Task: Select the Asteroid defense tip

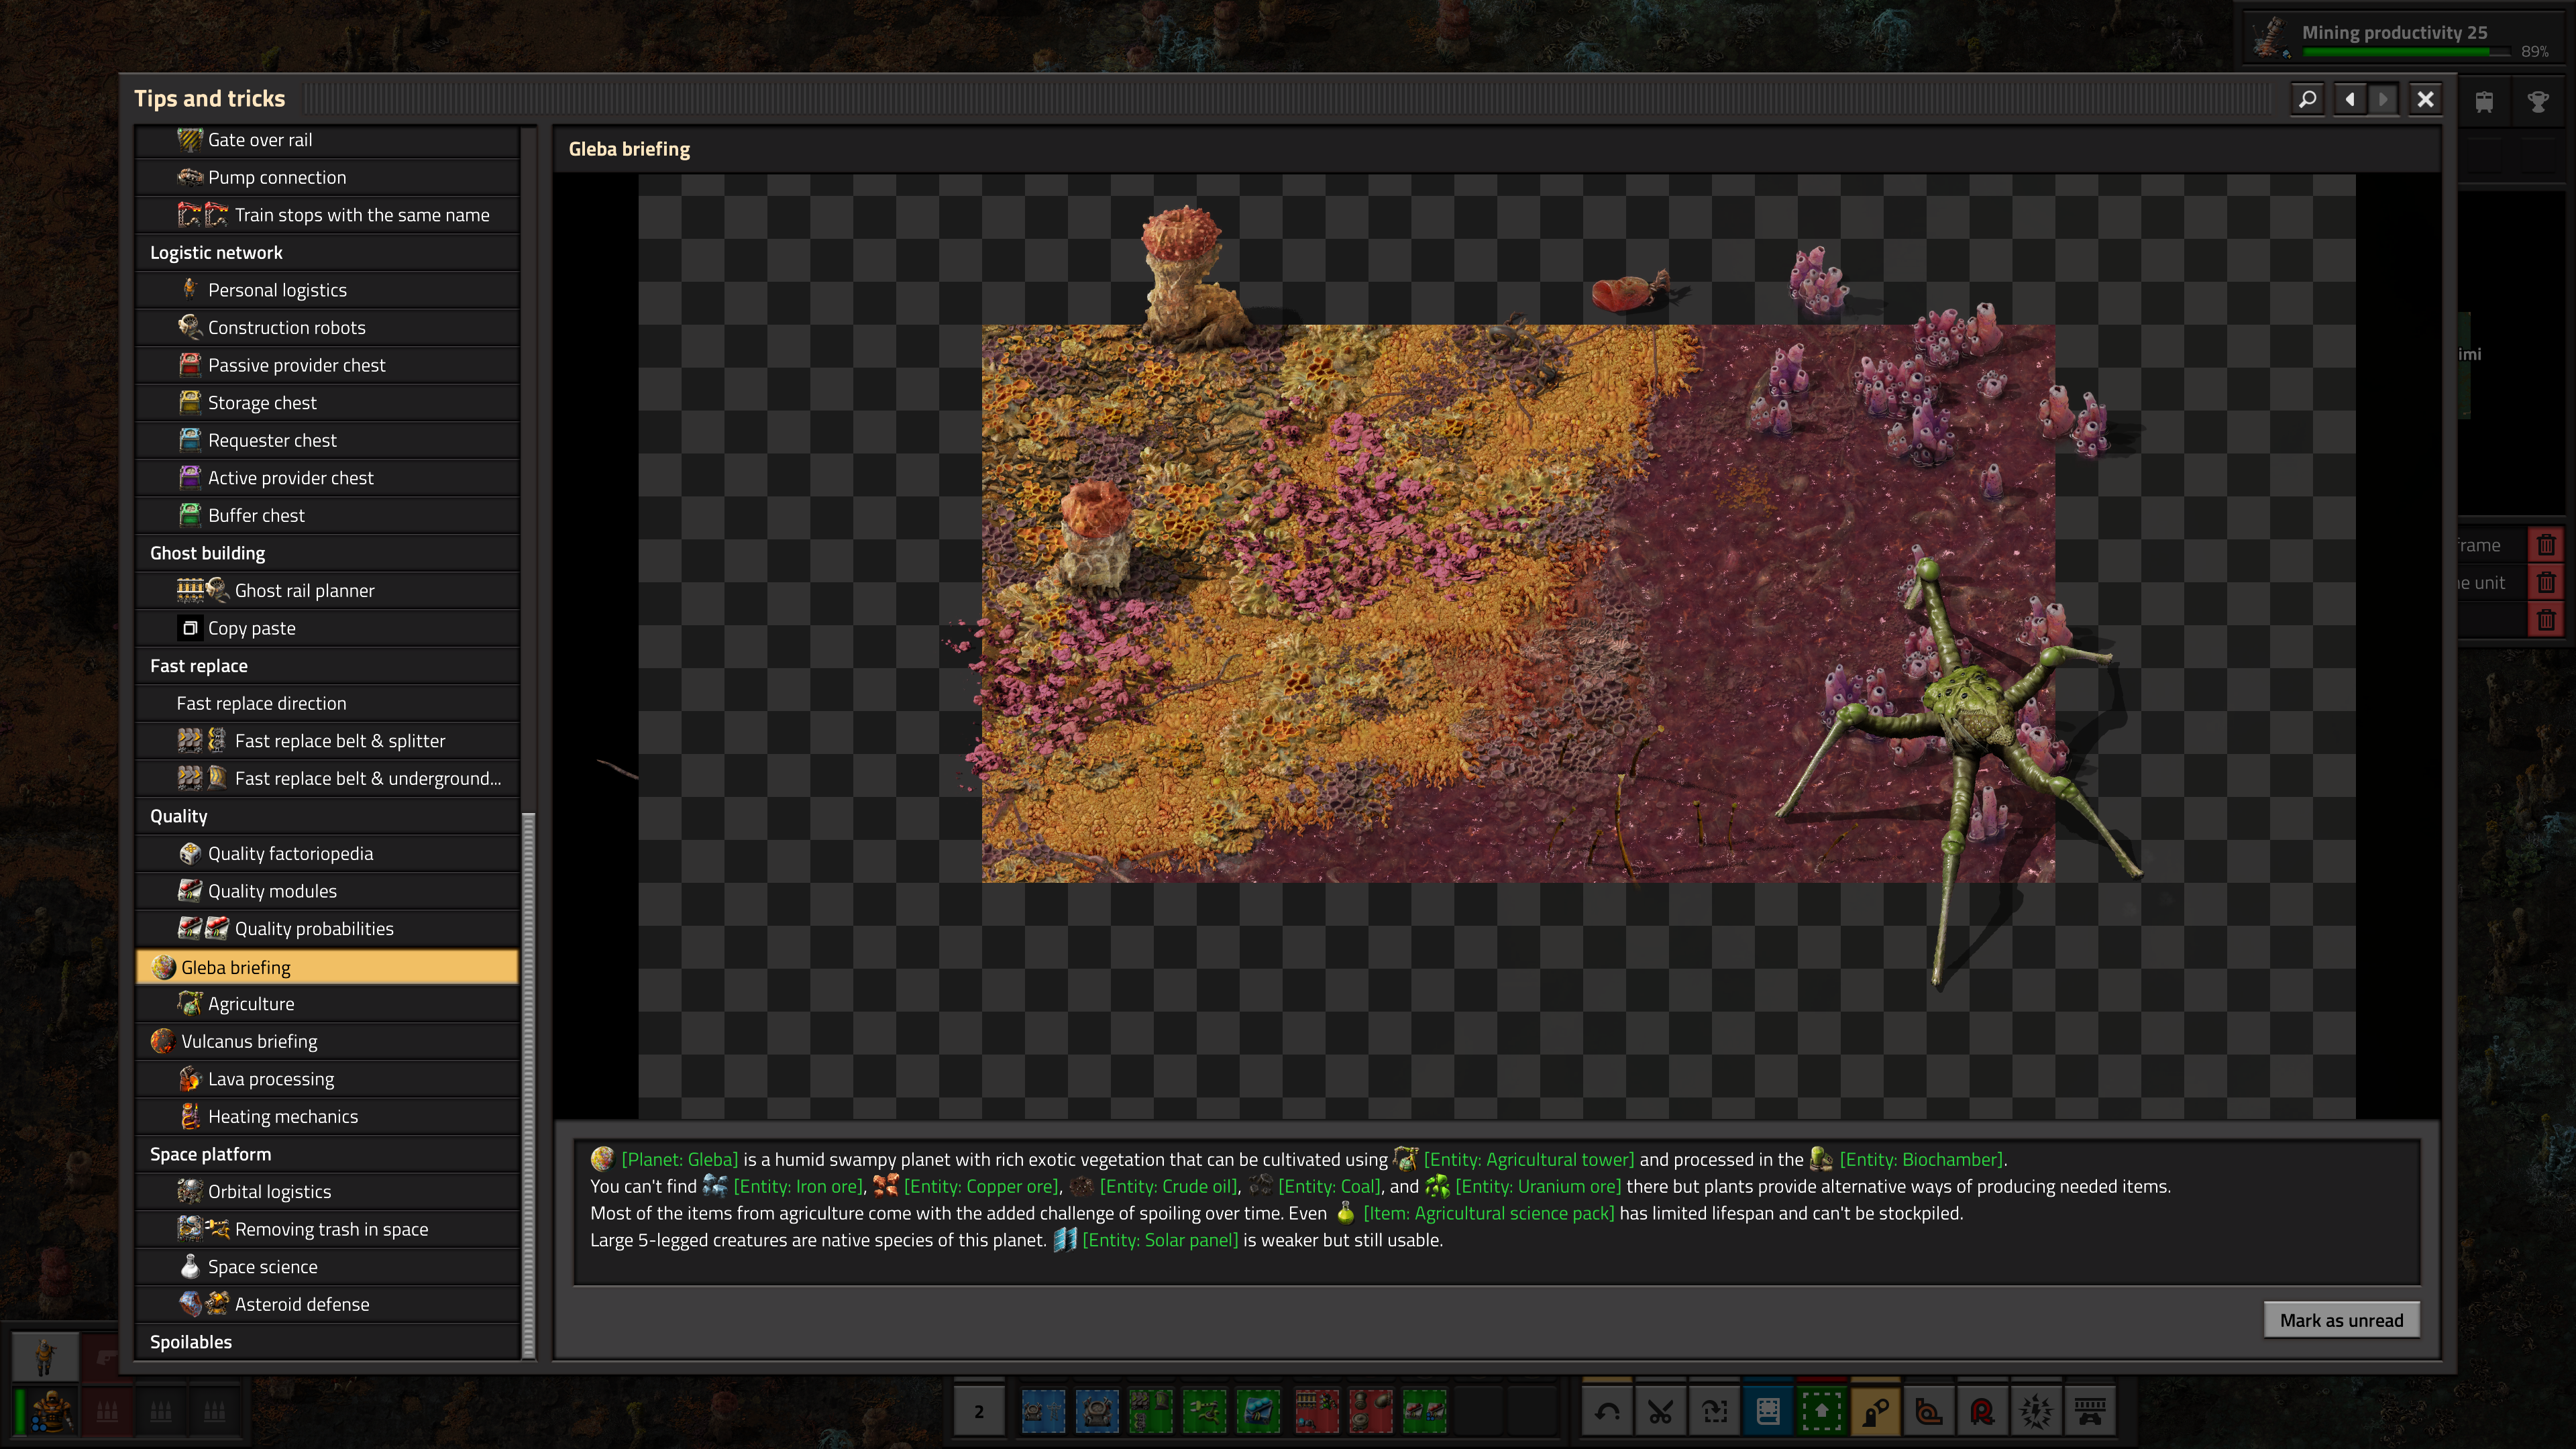Action: pos(327,1305)
